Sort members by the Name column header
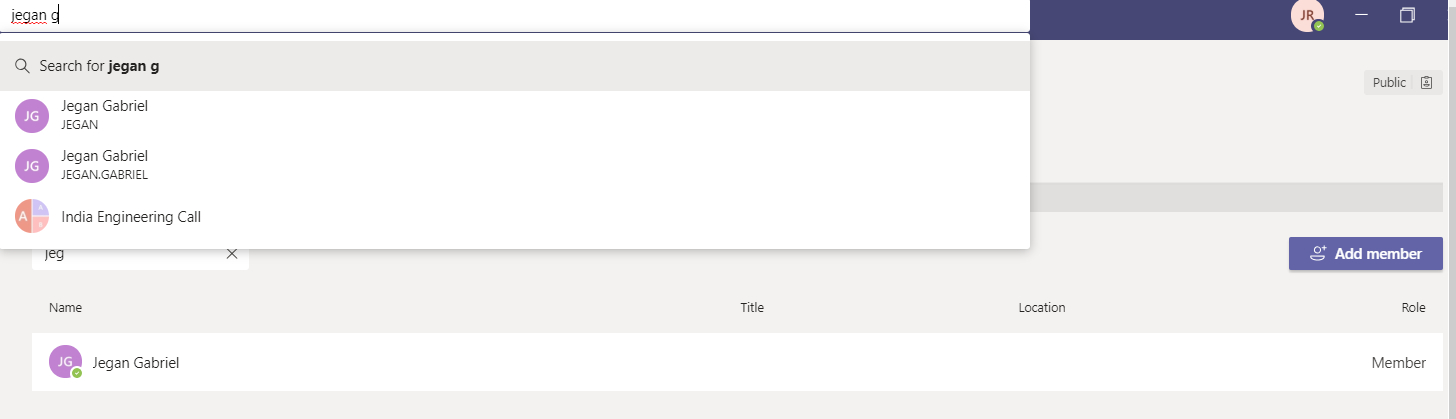 tap(65, 308)
